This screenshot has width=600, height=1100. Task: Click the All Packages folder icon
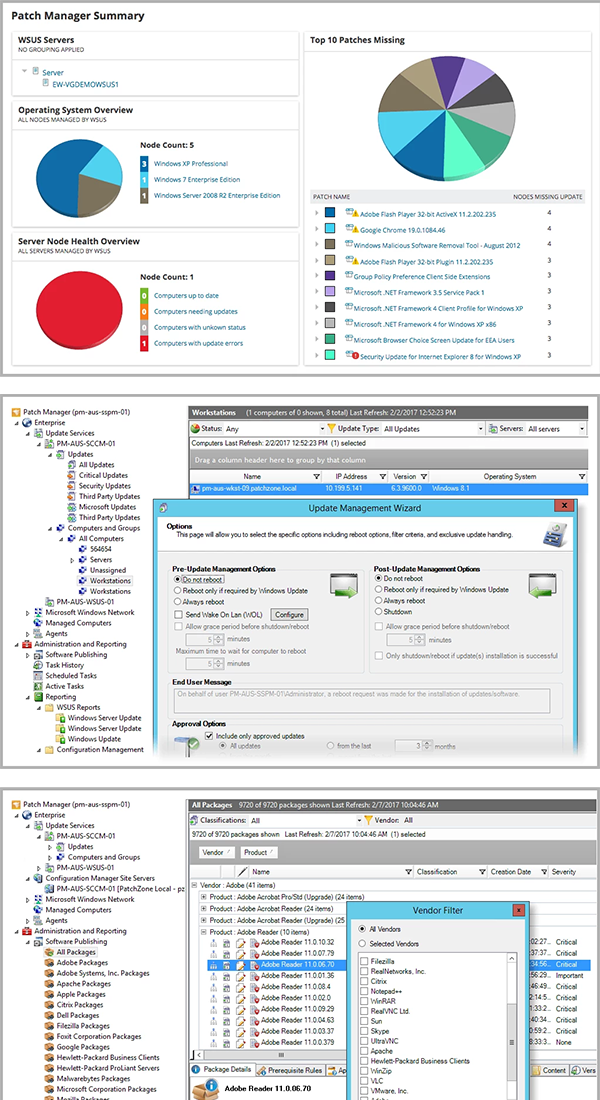tap(49, 953)
